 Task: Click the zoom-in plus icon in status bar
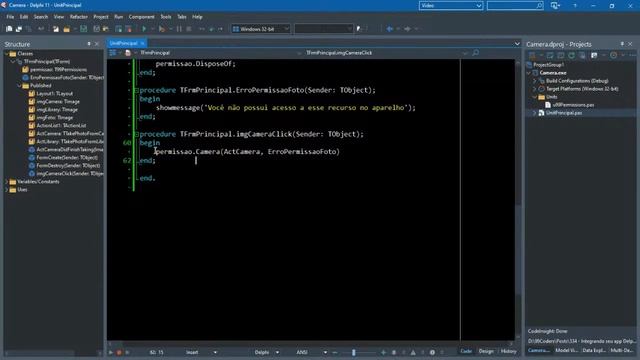[383, 352]
